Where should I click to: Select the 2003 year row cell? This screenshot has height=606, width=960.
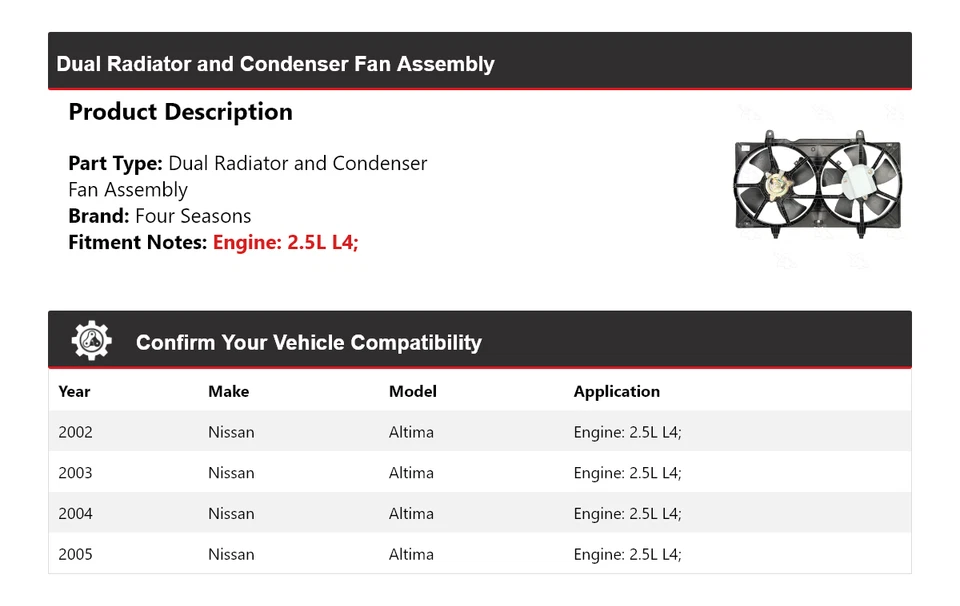coord(75,473)
